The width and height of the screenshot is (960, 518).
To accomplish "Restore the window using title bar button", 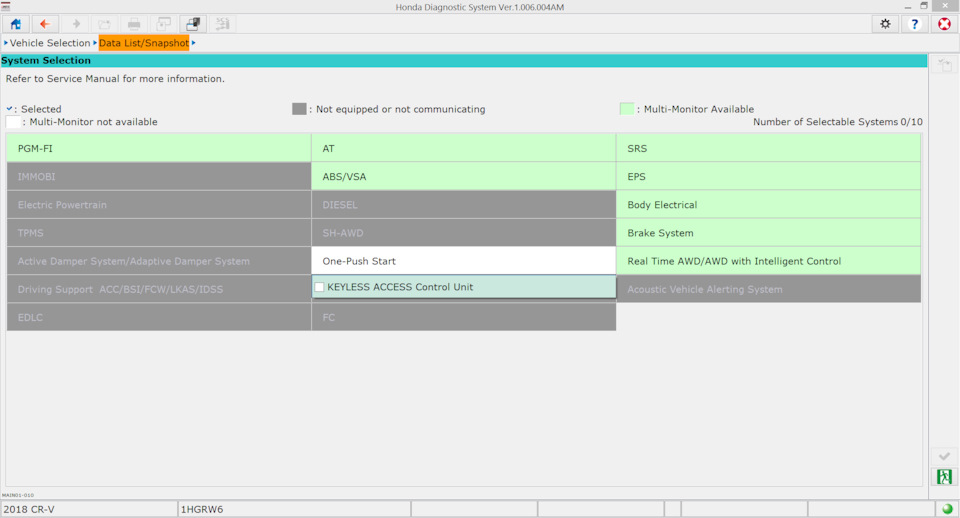I will pyautogui.click(x=924, y=6).
